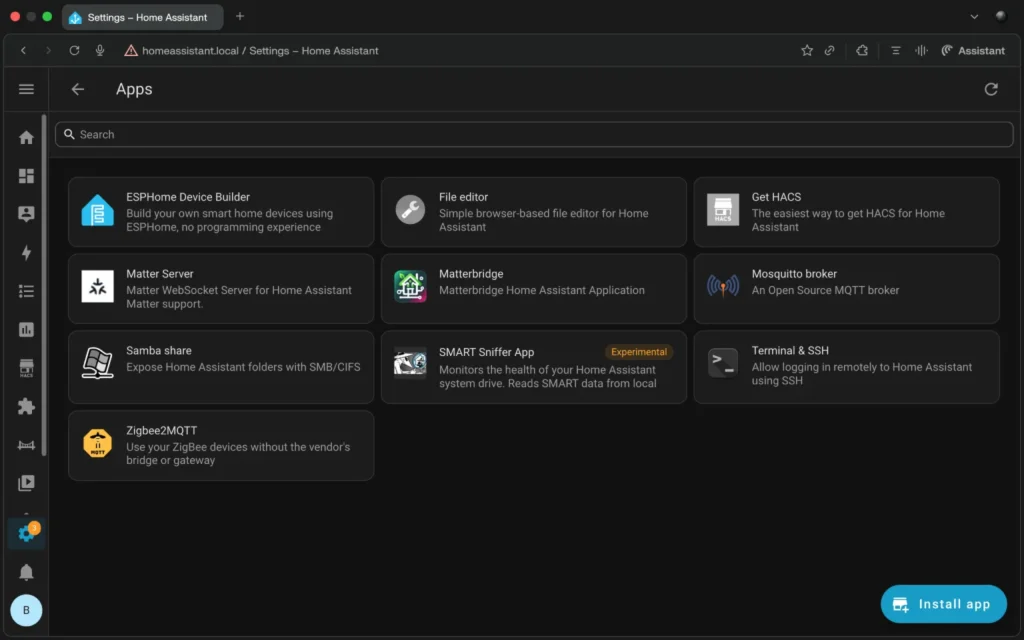Image resolution: width=1024 pixels, height=640 pixels.
Task: Go back using the Apps header arrow
Action: (x=78, y=89)
